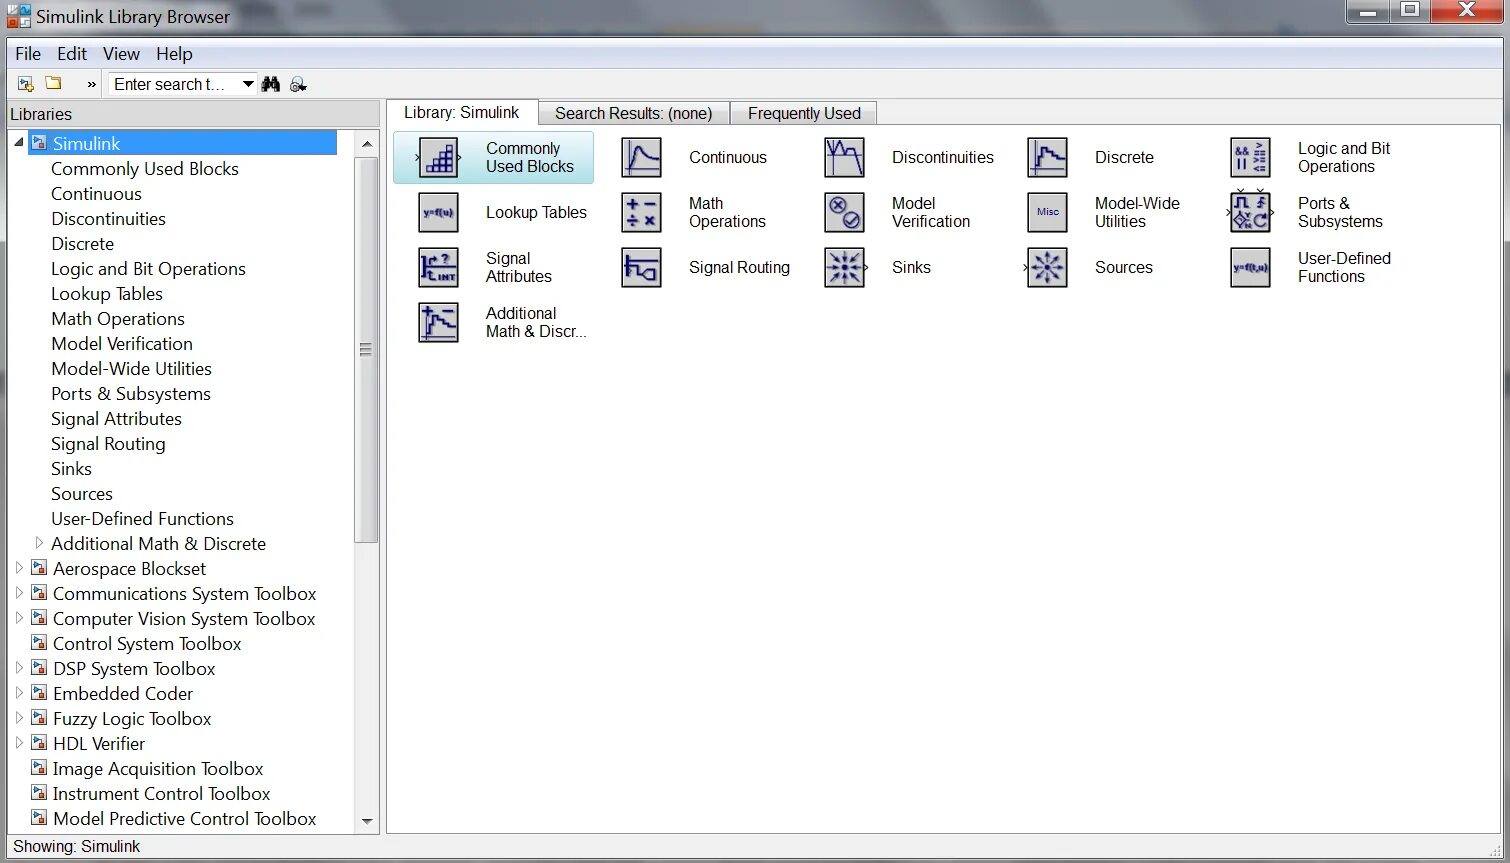This screenshot has height=863, width=1510.
Task: Select Sources in libraries tree
Action: pyautogui.click(x=82, y=494)
